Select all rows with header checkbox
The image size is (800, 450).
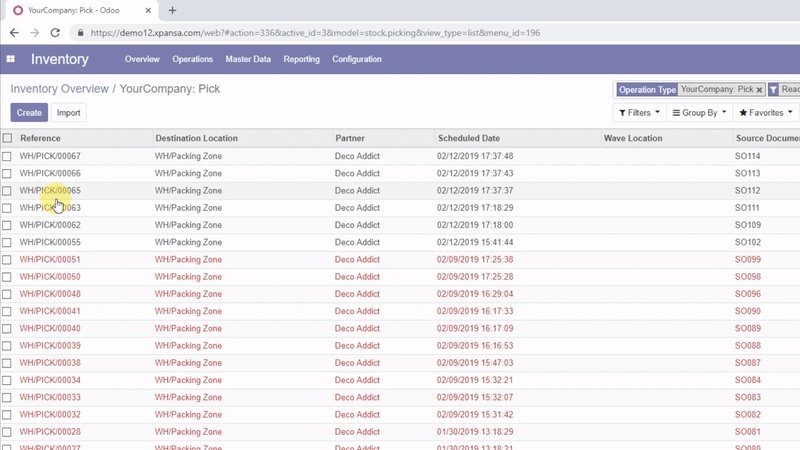pos(7,138)
